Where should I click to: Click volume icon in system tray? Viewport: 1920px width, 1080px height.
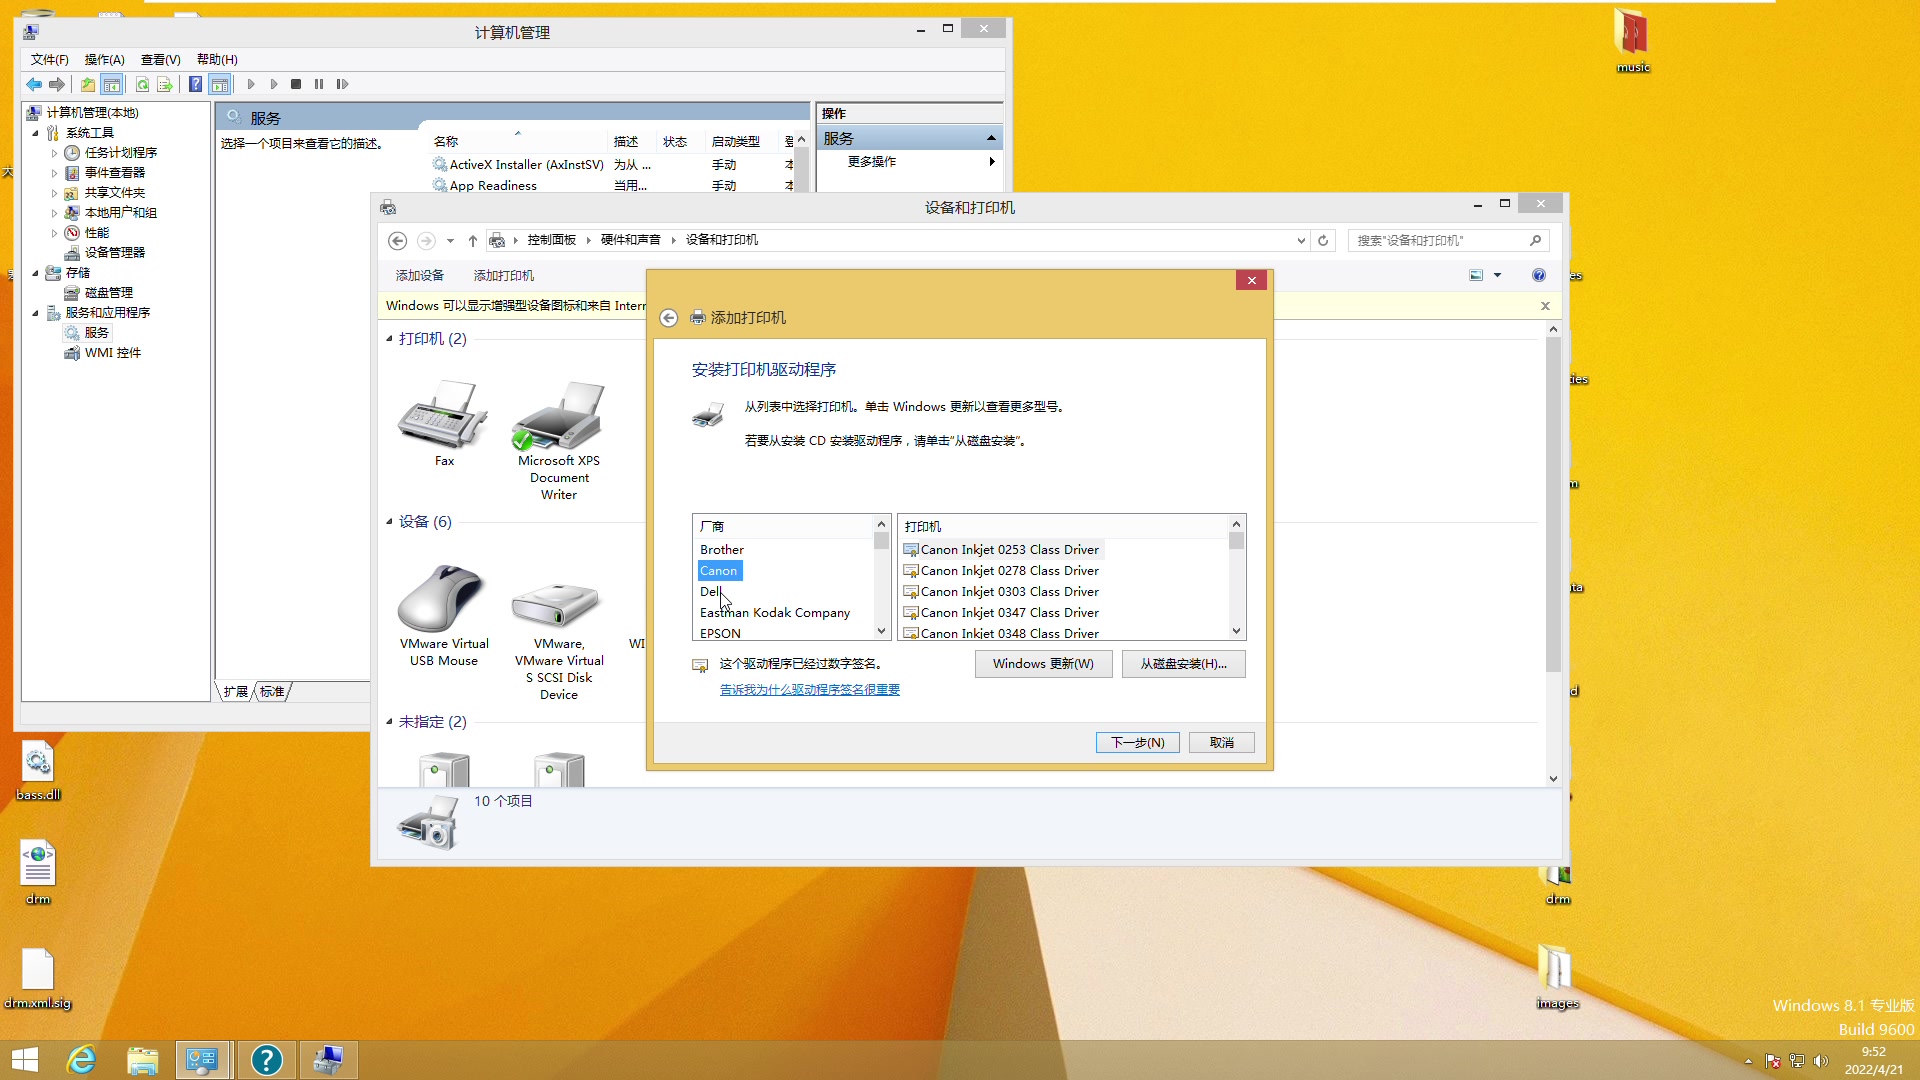coord(1821,1061)
